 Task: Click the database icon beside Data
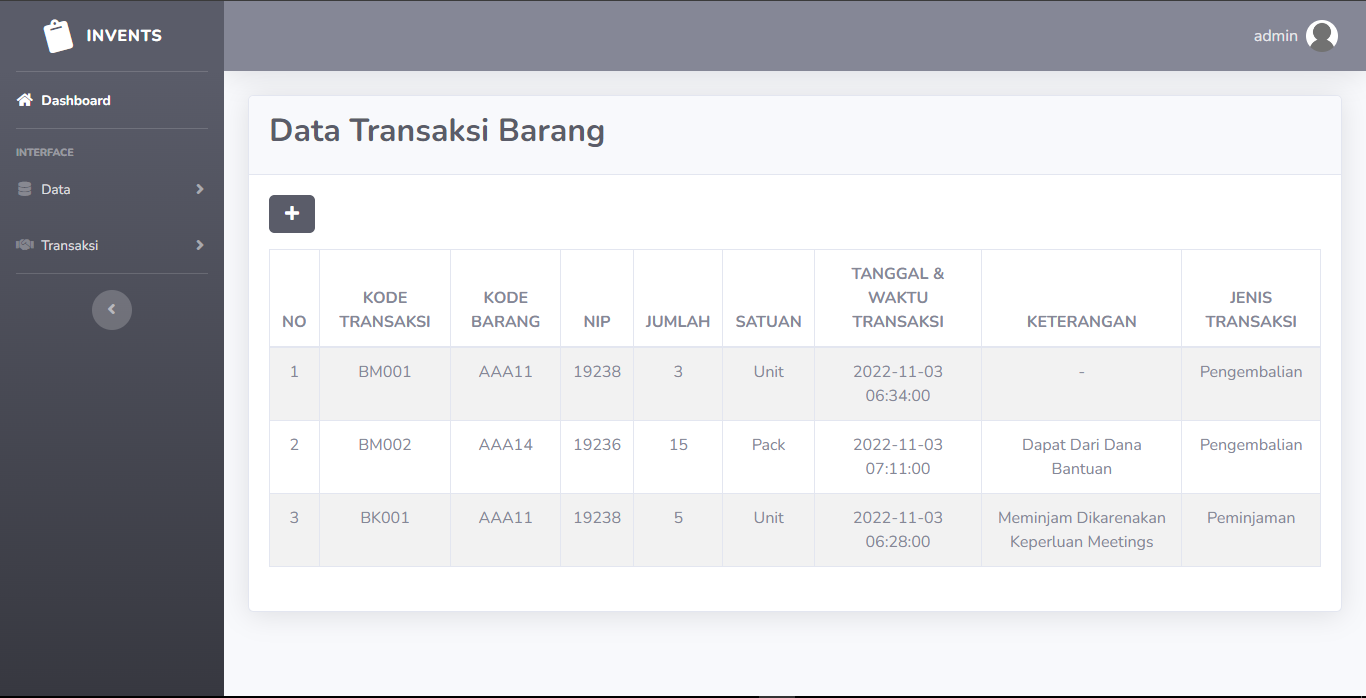(23, 189)
